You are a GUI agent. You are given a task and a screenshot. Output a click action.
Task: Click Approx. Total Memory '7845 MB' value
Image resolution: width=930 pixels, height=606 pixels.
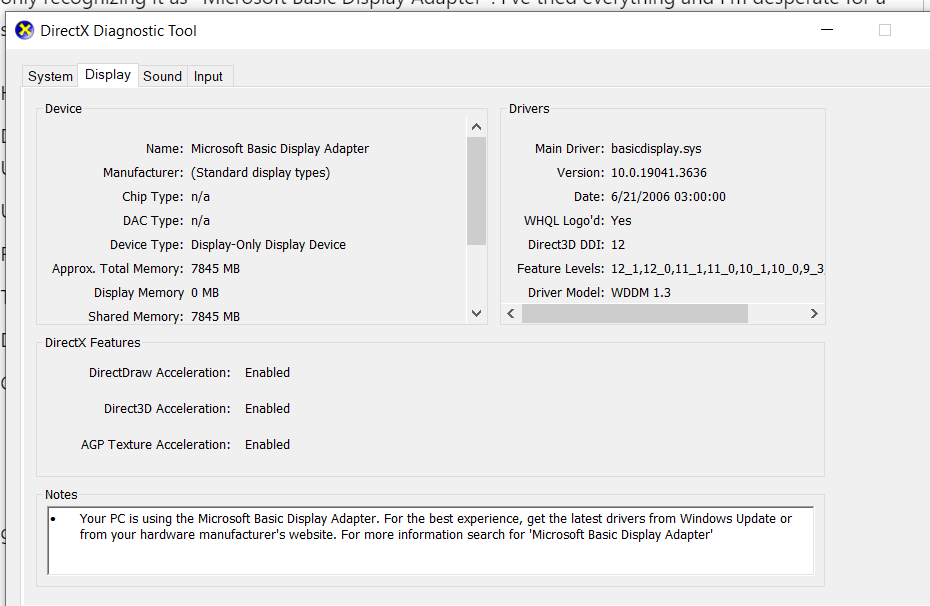(215, 269)
